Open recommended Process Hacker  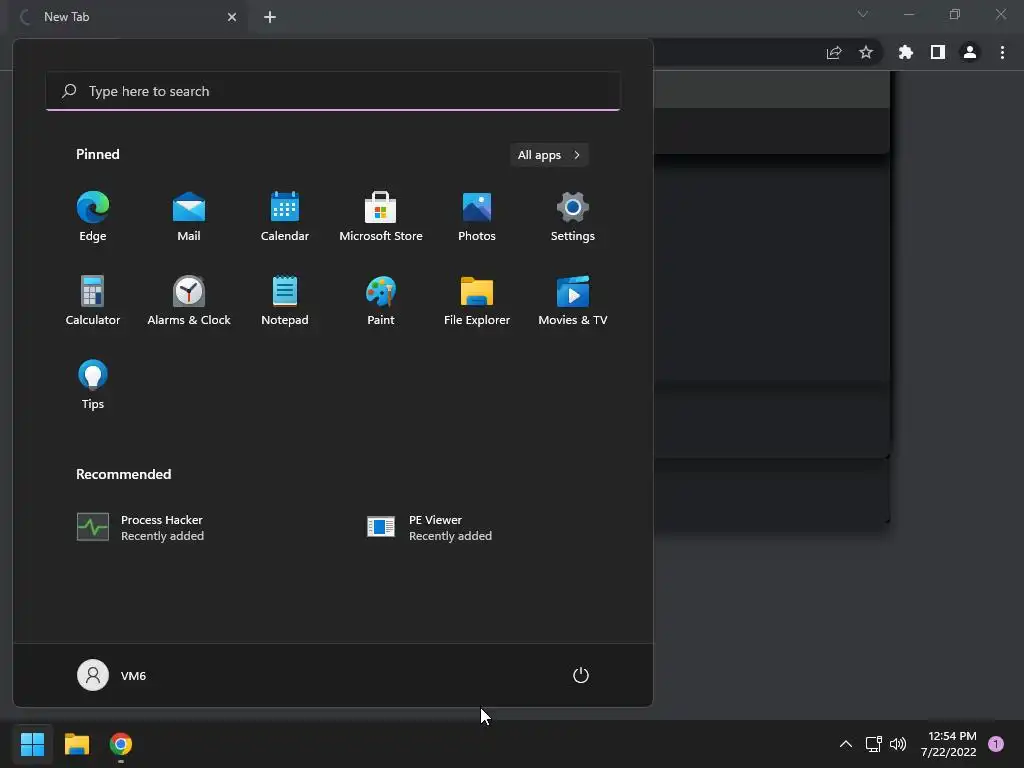pyautogui.click(x=140, y=528)
